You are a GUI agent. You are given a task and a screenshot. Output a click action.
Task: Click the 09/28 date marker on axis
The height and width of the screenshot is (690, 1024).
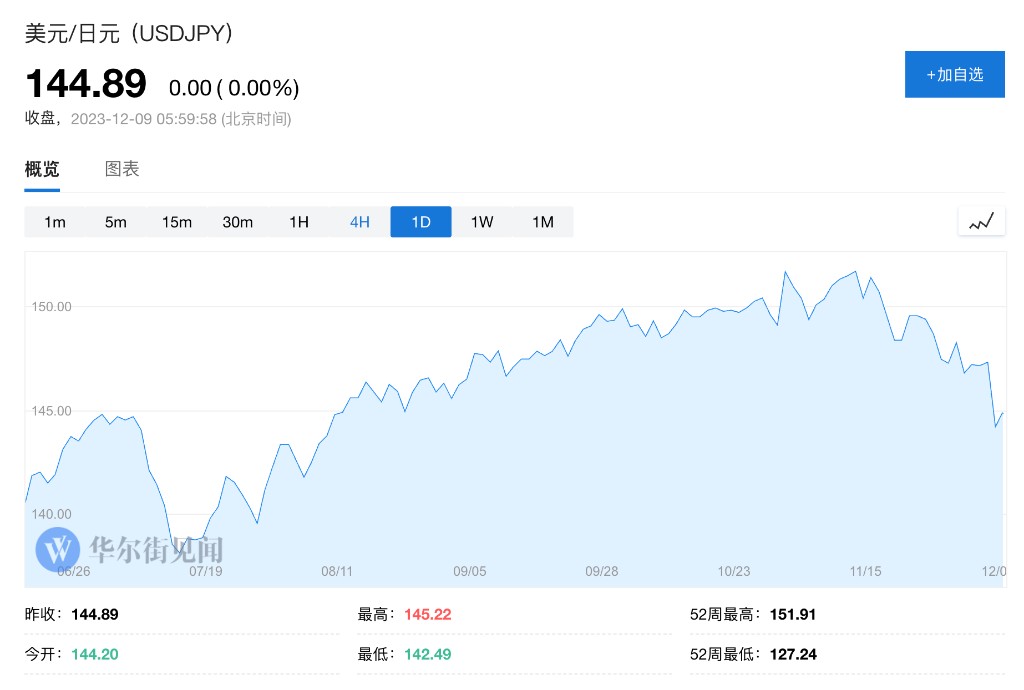(601, 571)
